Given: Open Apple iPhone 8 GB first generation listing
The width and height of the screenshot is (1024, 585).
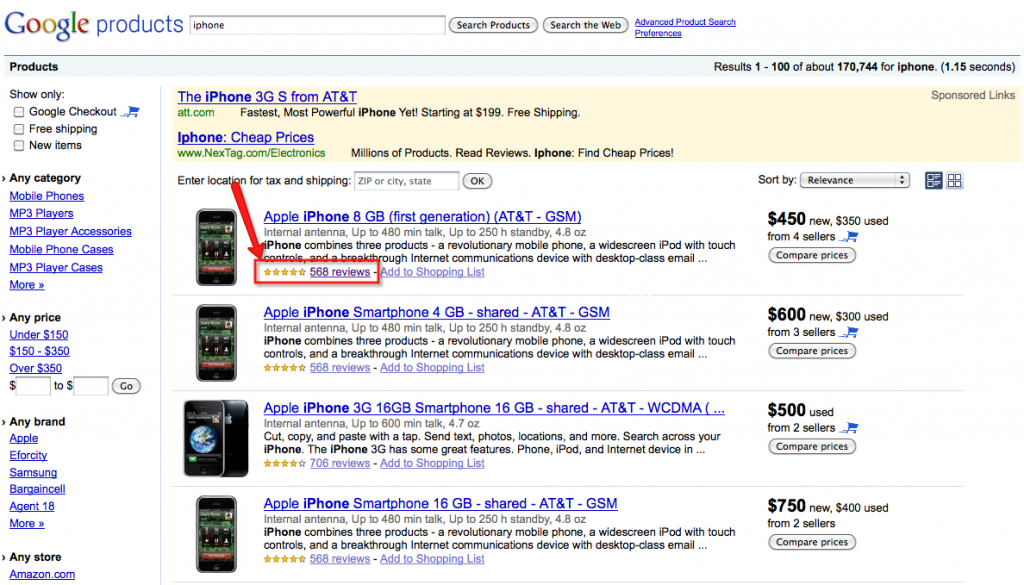Looking at the screenshot, I should 423,217.
